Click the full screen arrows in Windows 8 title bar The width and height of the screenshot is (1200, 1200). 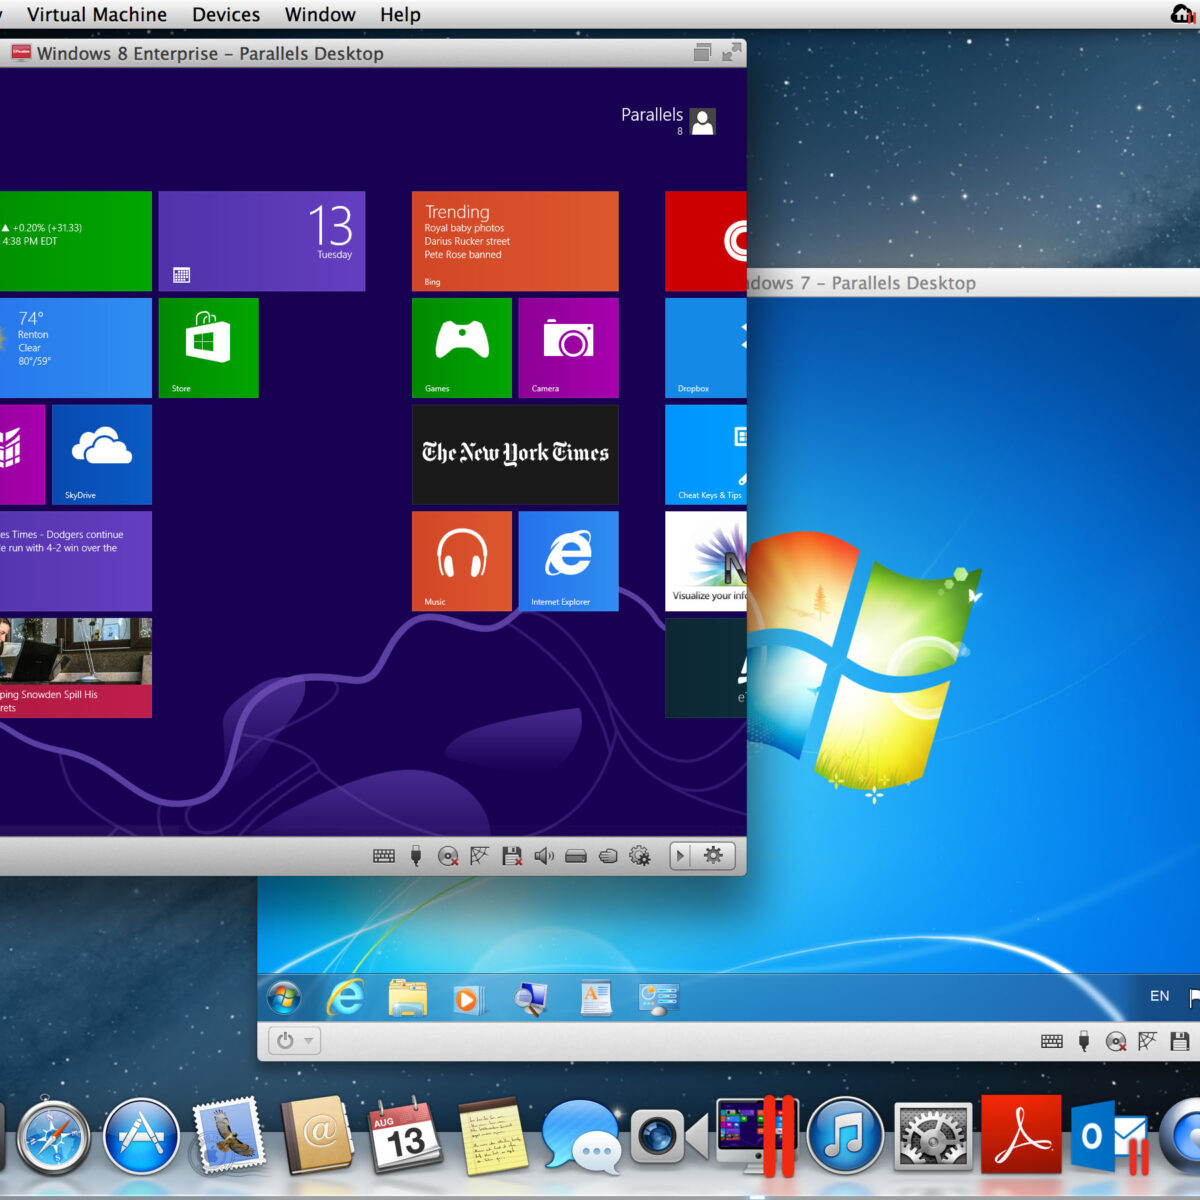(x=732, y=52)
